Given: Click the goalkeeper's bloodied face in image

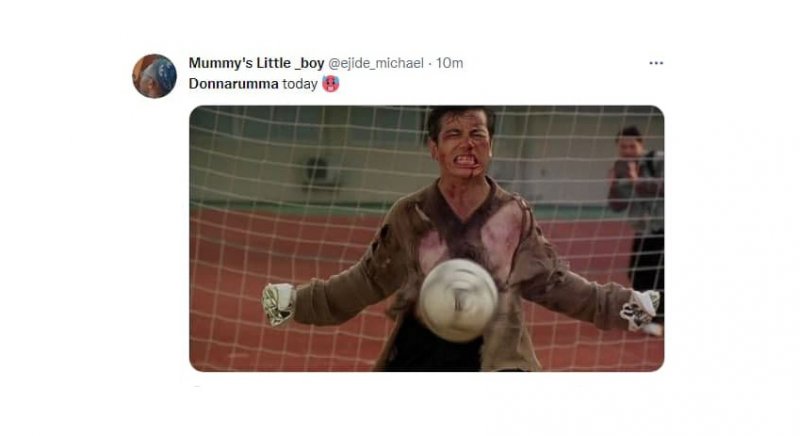Looking at the screenshot, I should tap(462, 148).
